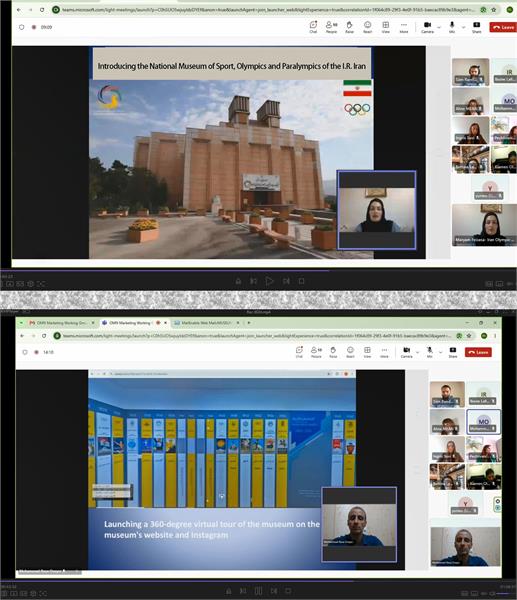Open React menu in the lower meeting
The height and width of the screenshot is (600, 517).
pos(350,352)
